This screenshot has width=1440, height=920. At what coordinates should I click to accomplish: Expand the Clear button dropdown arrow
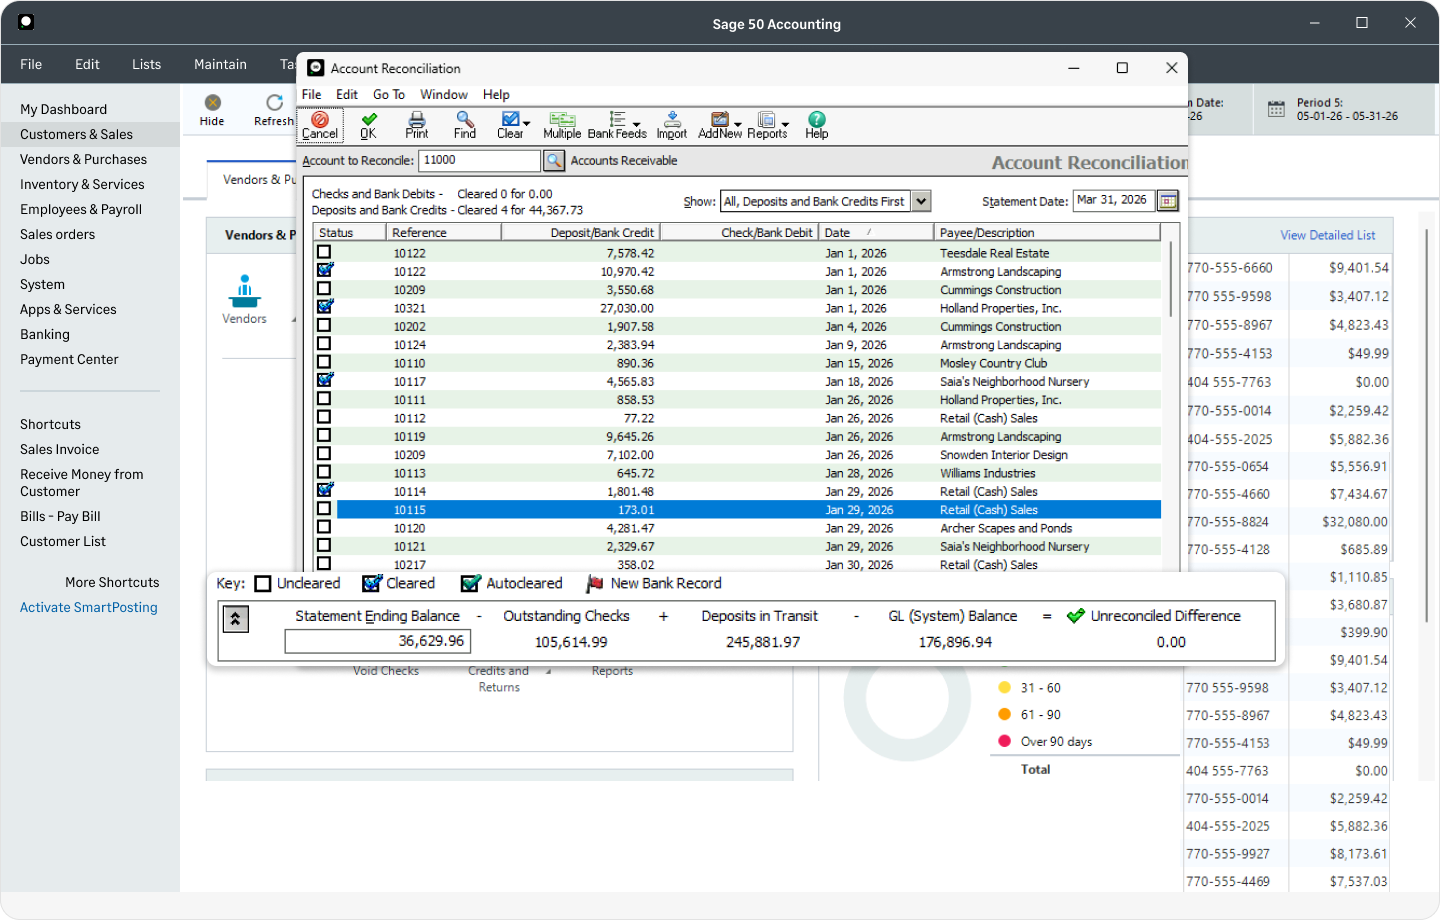pos(527,125)
